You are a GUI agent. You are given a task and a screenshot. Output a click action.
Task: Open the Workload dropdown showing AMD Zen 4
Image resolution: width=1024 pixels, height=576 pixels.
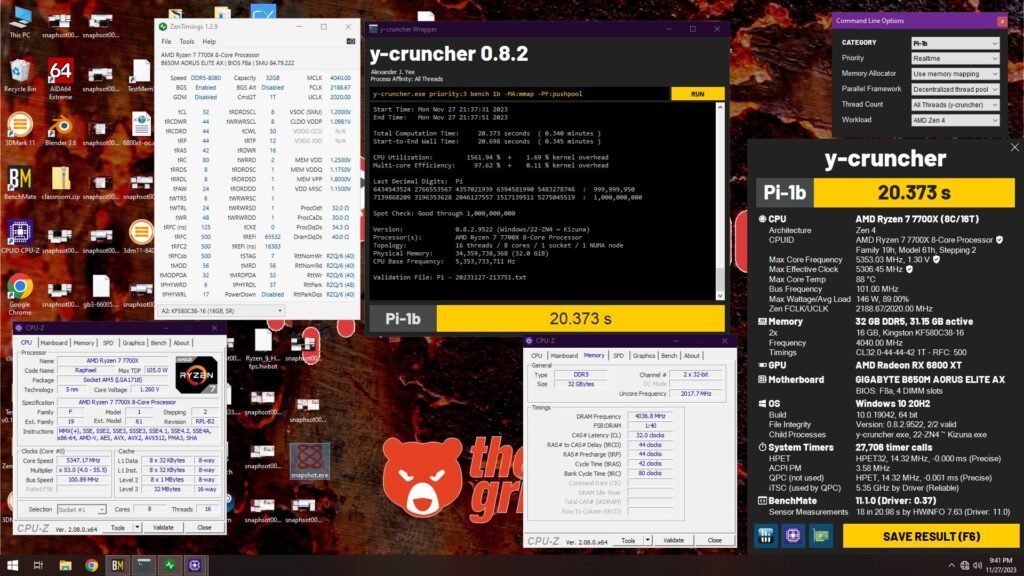pyautogui.click(x=953, y=119)
